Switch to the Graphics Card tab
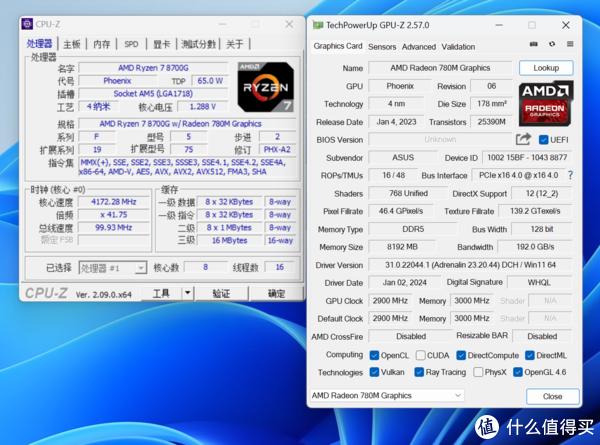Screen dimensions: 600x445 click(338, 46)
